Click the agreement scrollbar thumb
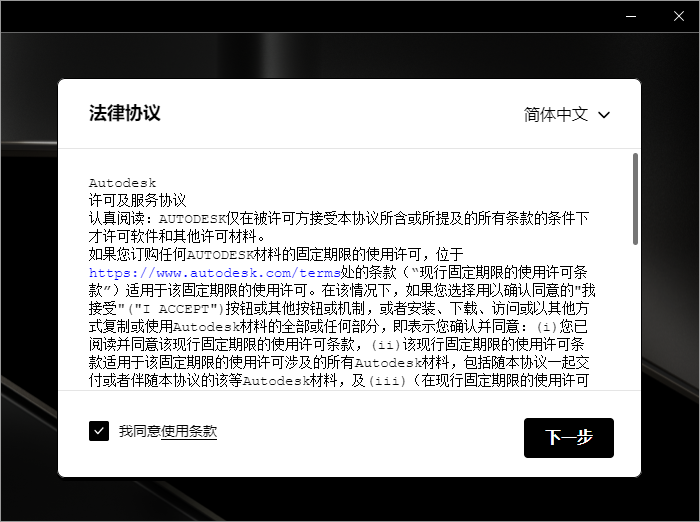The height and width of the screenshot is (522, 700). [635, 198]
